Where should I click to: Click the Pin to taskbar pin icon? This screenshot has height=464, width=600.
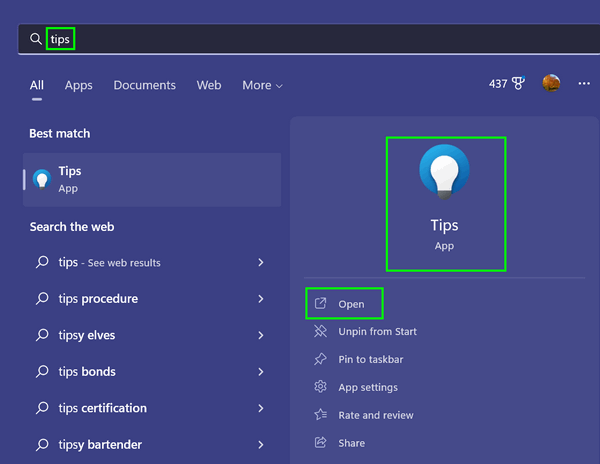(x=320, y=359)
